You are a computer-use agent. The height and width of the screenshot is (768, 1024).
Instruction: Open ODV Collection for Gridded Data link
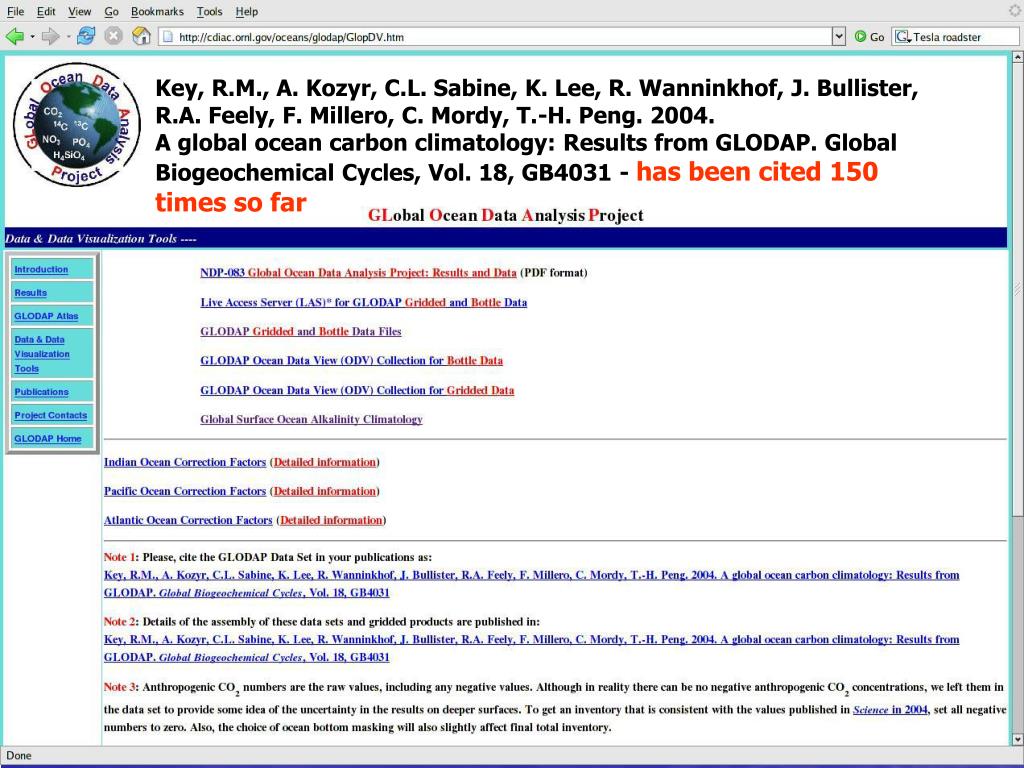pos(357,390)
